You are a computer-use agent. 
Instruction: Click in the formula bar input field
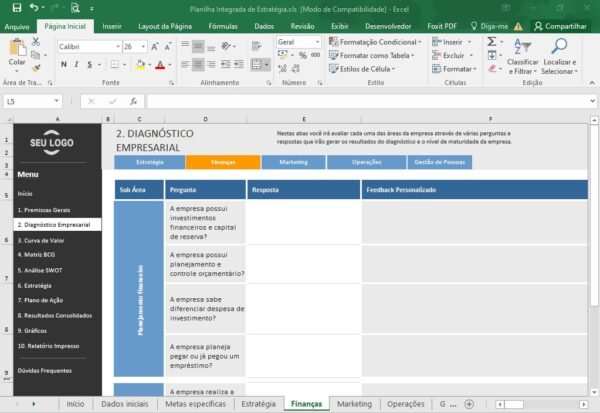pyautogui.click(x=367, y=101)
